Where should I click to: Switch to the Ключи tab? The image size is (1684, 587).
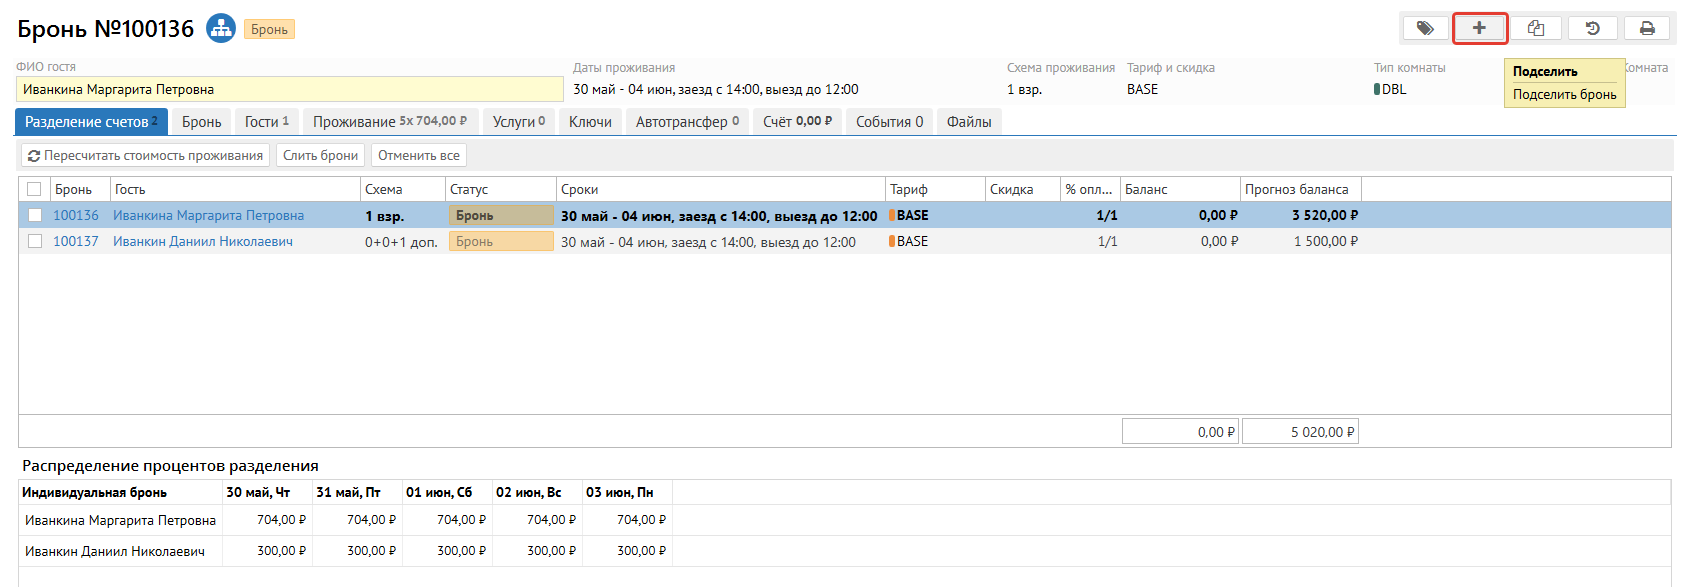click(x=590, y=121)
